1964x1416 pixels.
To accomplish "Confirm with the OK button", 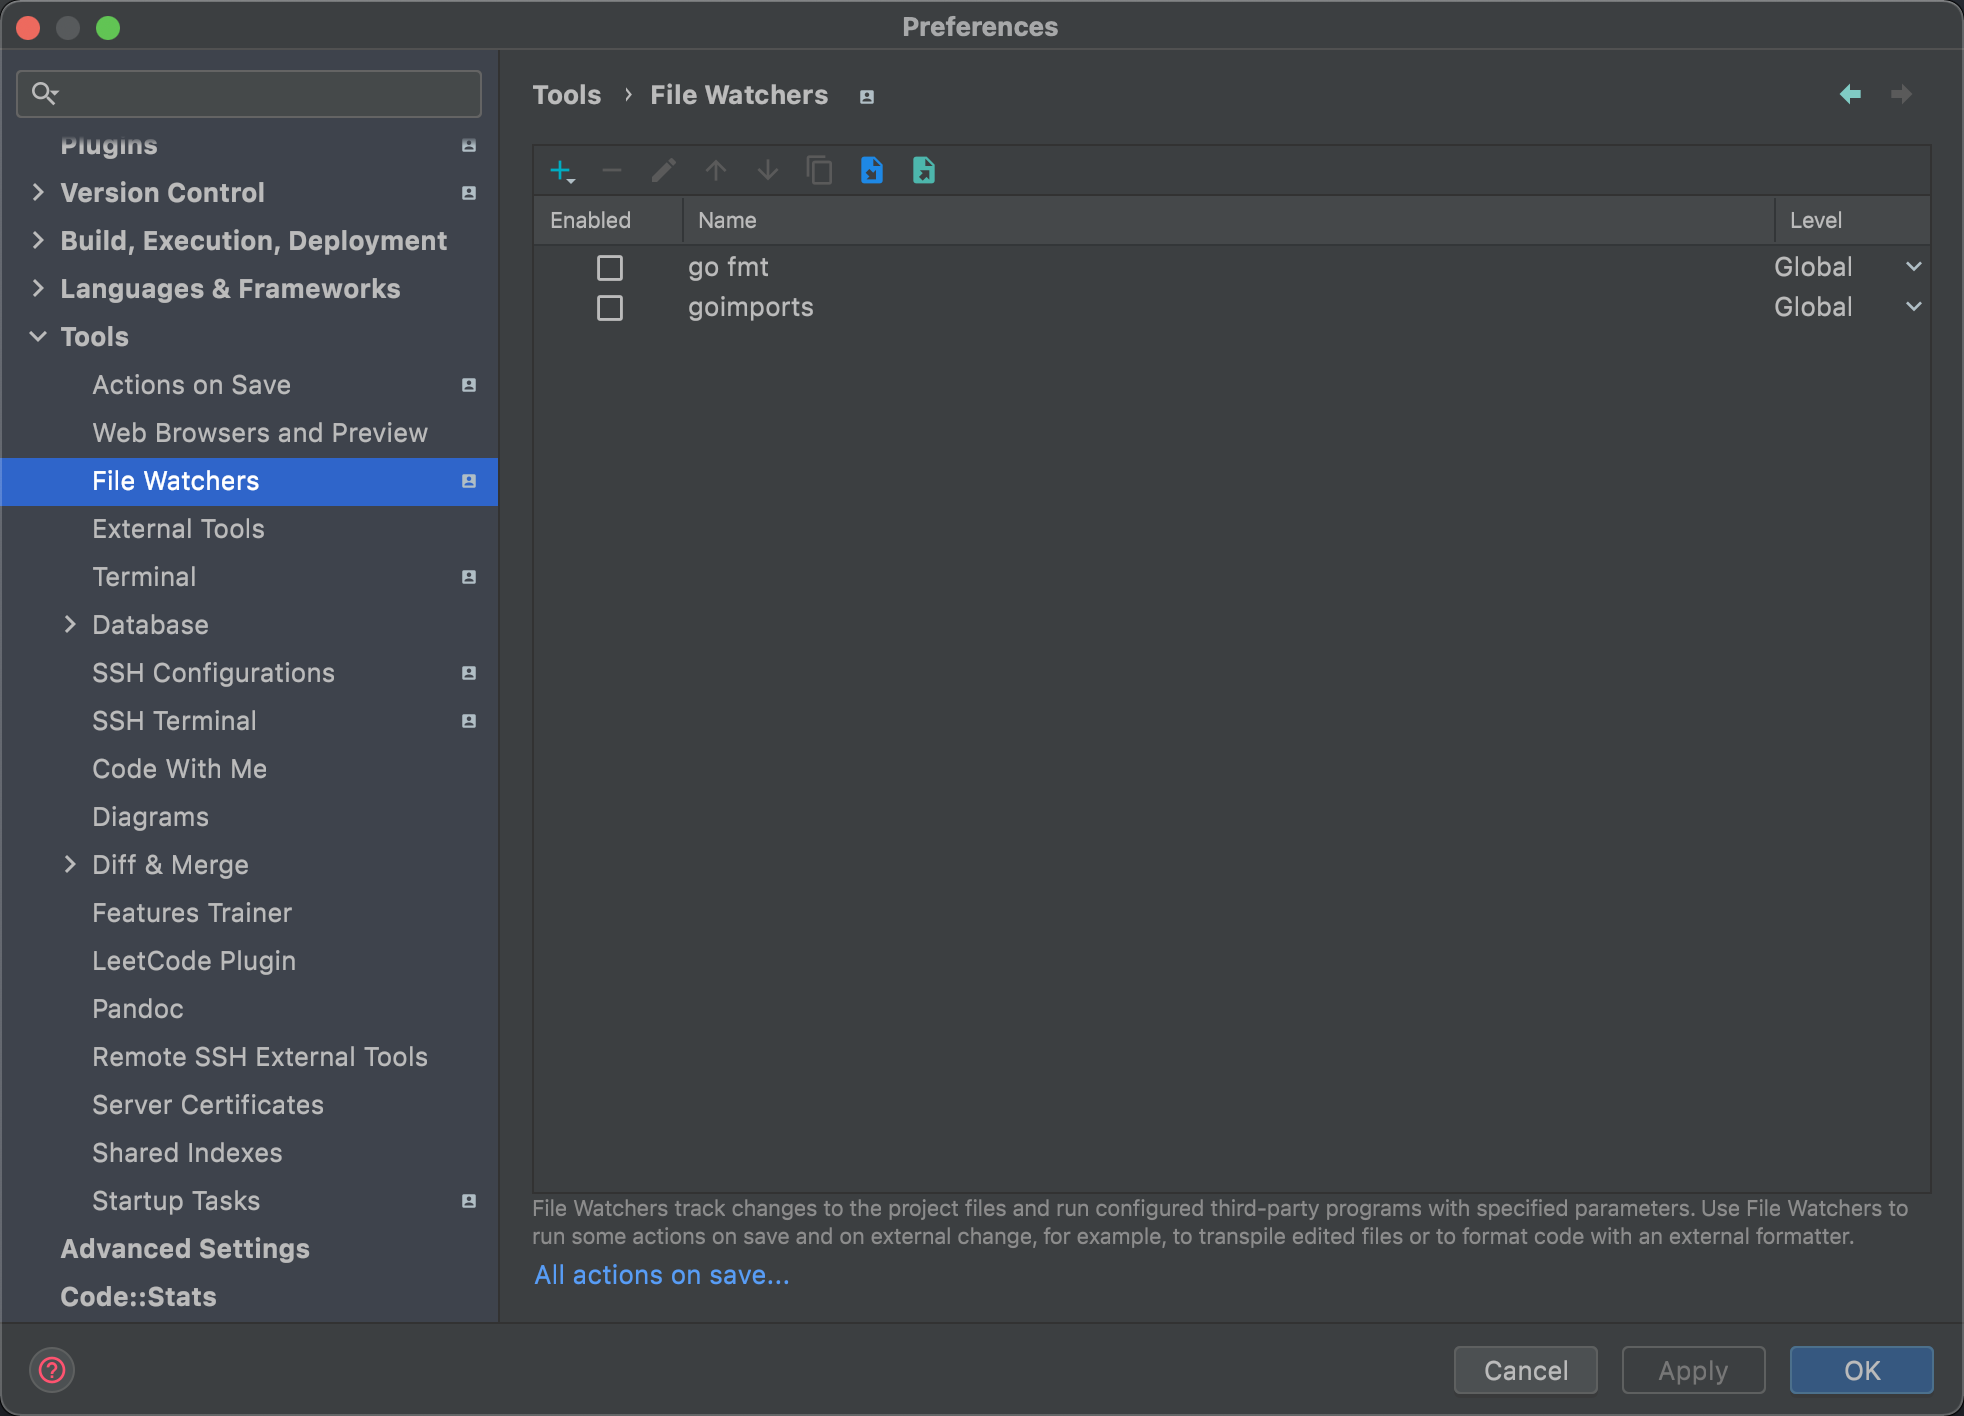I will pyautogui.click(x=1862, y=1370).
